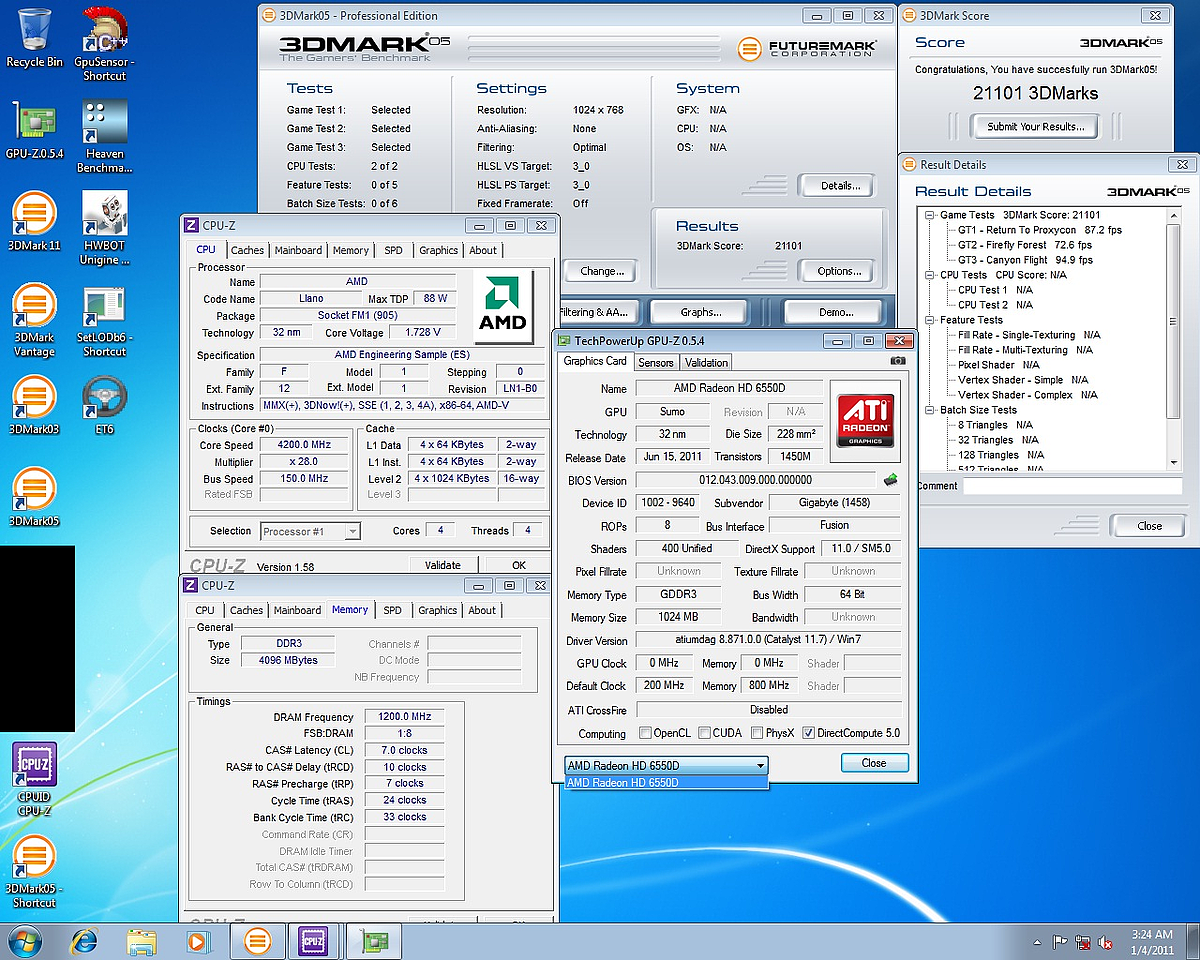Click the Demo... button in 3DMark05
The height and width of the screenshot is (960, 1200).
point(833,312)
